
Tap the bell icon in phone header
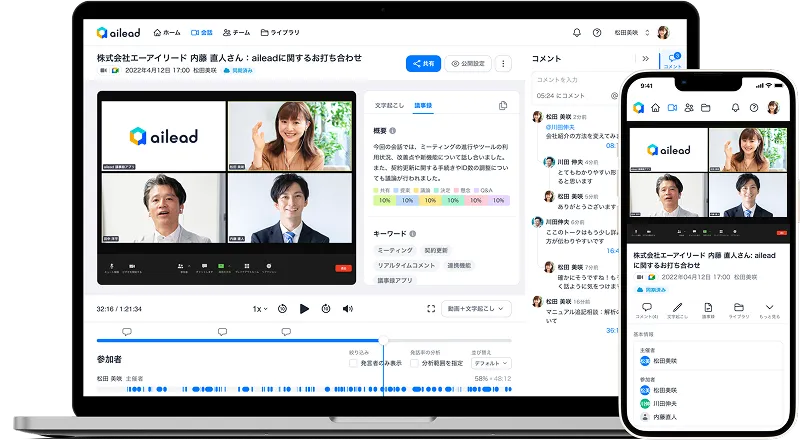coord(735,108)
